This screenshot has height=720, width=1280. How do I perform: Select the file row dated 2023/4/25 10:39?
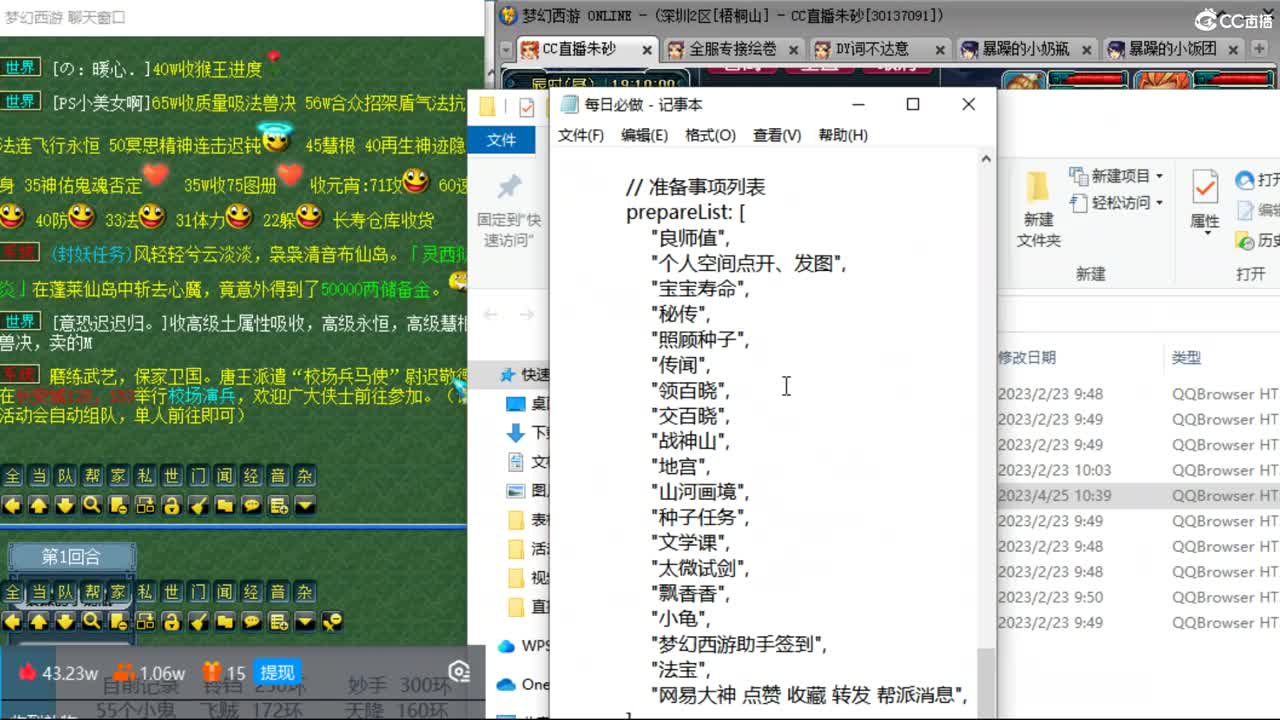point(1138,495)
